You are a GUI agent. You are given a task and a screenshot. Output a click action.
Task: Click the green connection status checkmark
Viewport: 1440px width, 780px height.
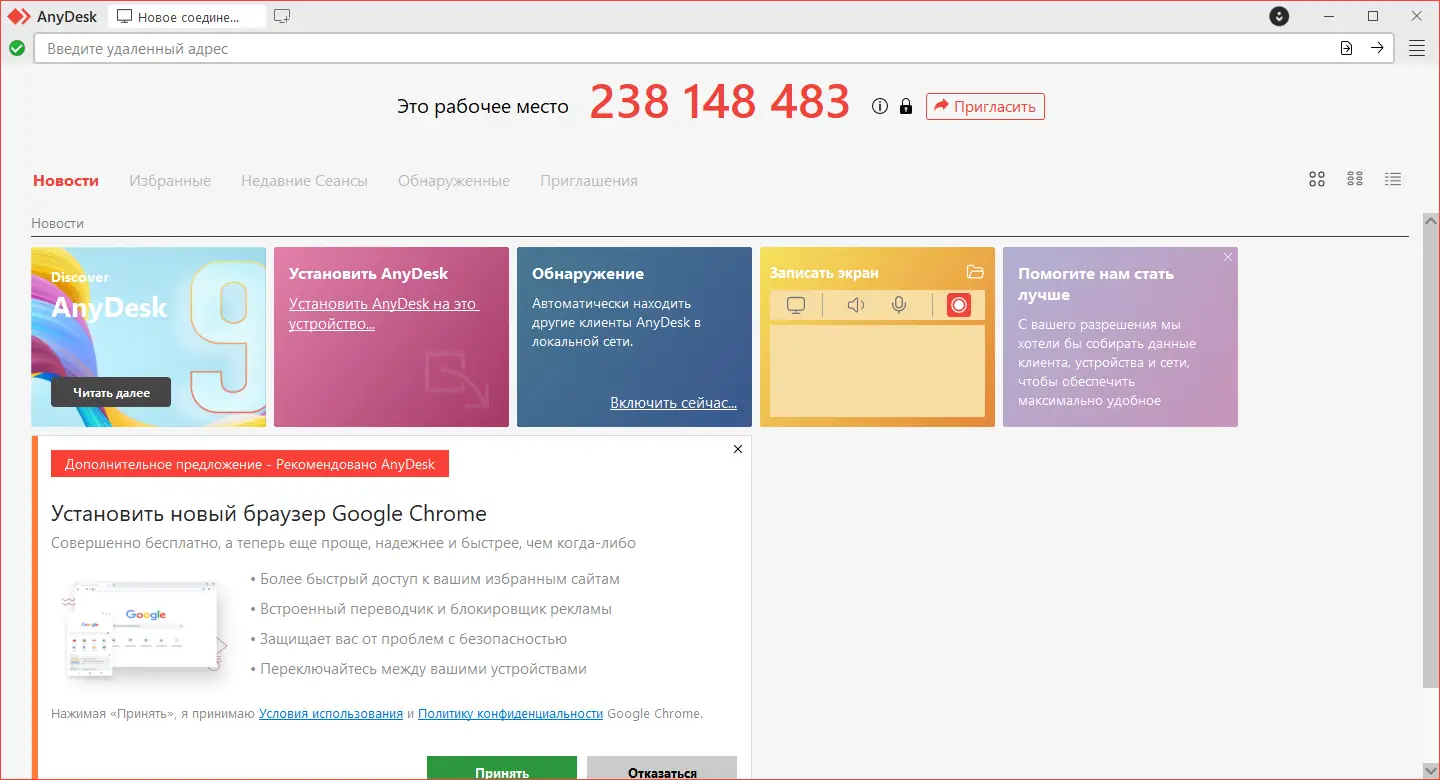[x=17, y=48]
